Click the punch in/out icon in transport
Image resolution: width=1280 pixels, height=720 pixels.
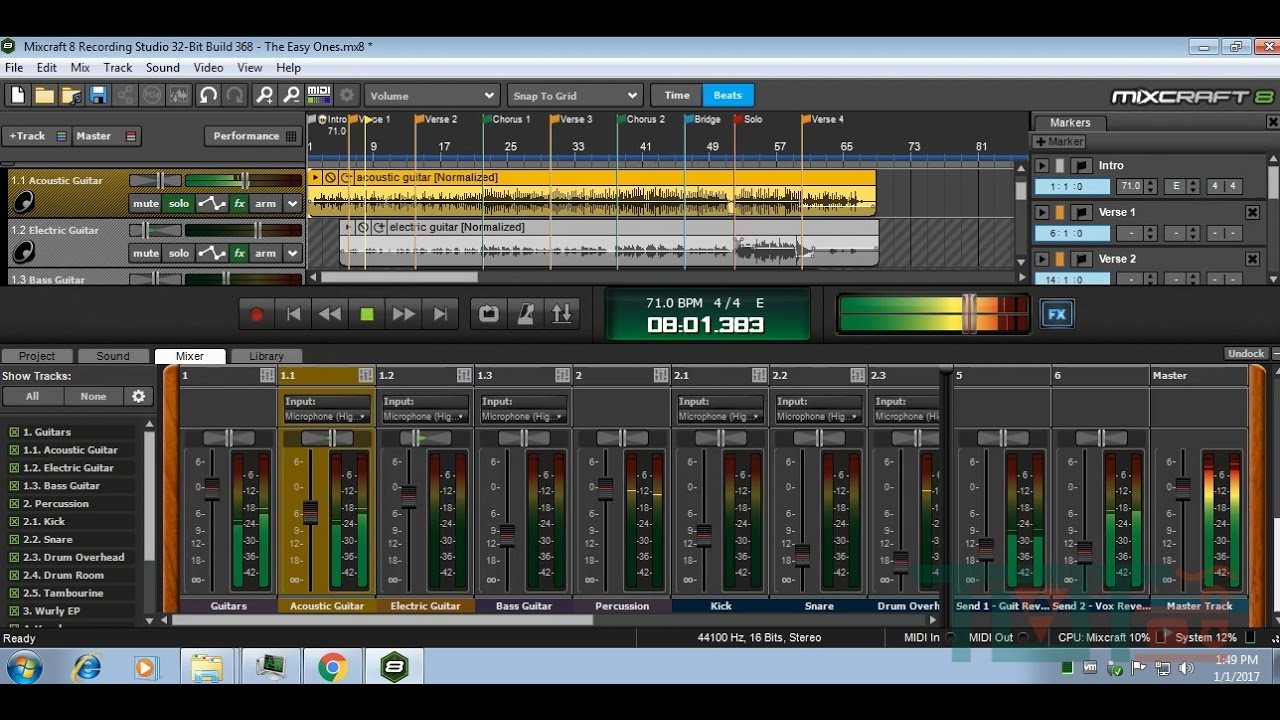[x=562, y=314]
